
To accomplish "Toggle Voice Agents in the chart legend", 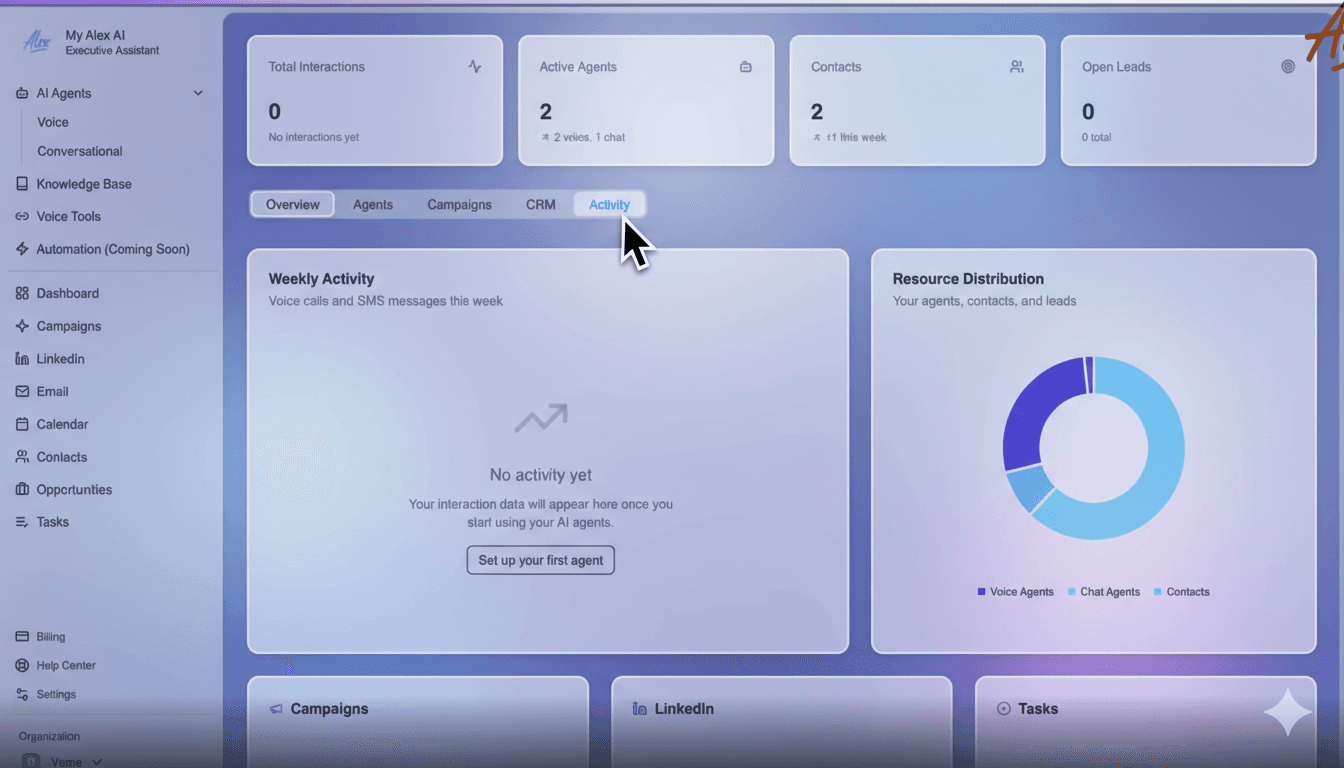I will (1015, 591).
